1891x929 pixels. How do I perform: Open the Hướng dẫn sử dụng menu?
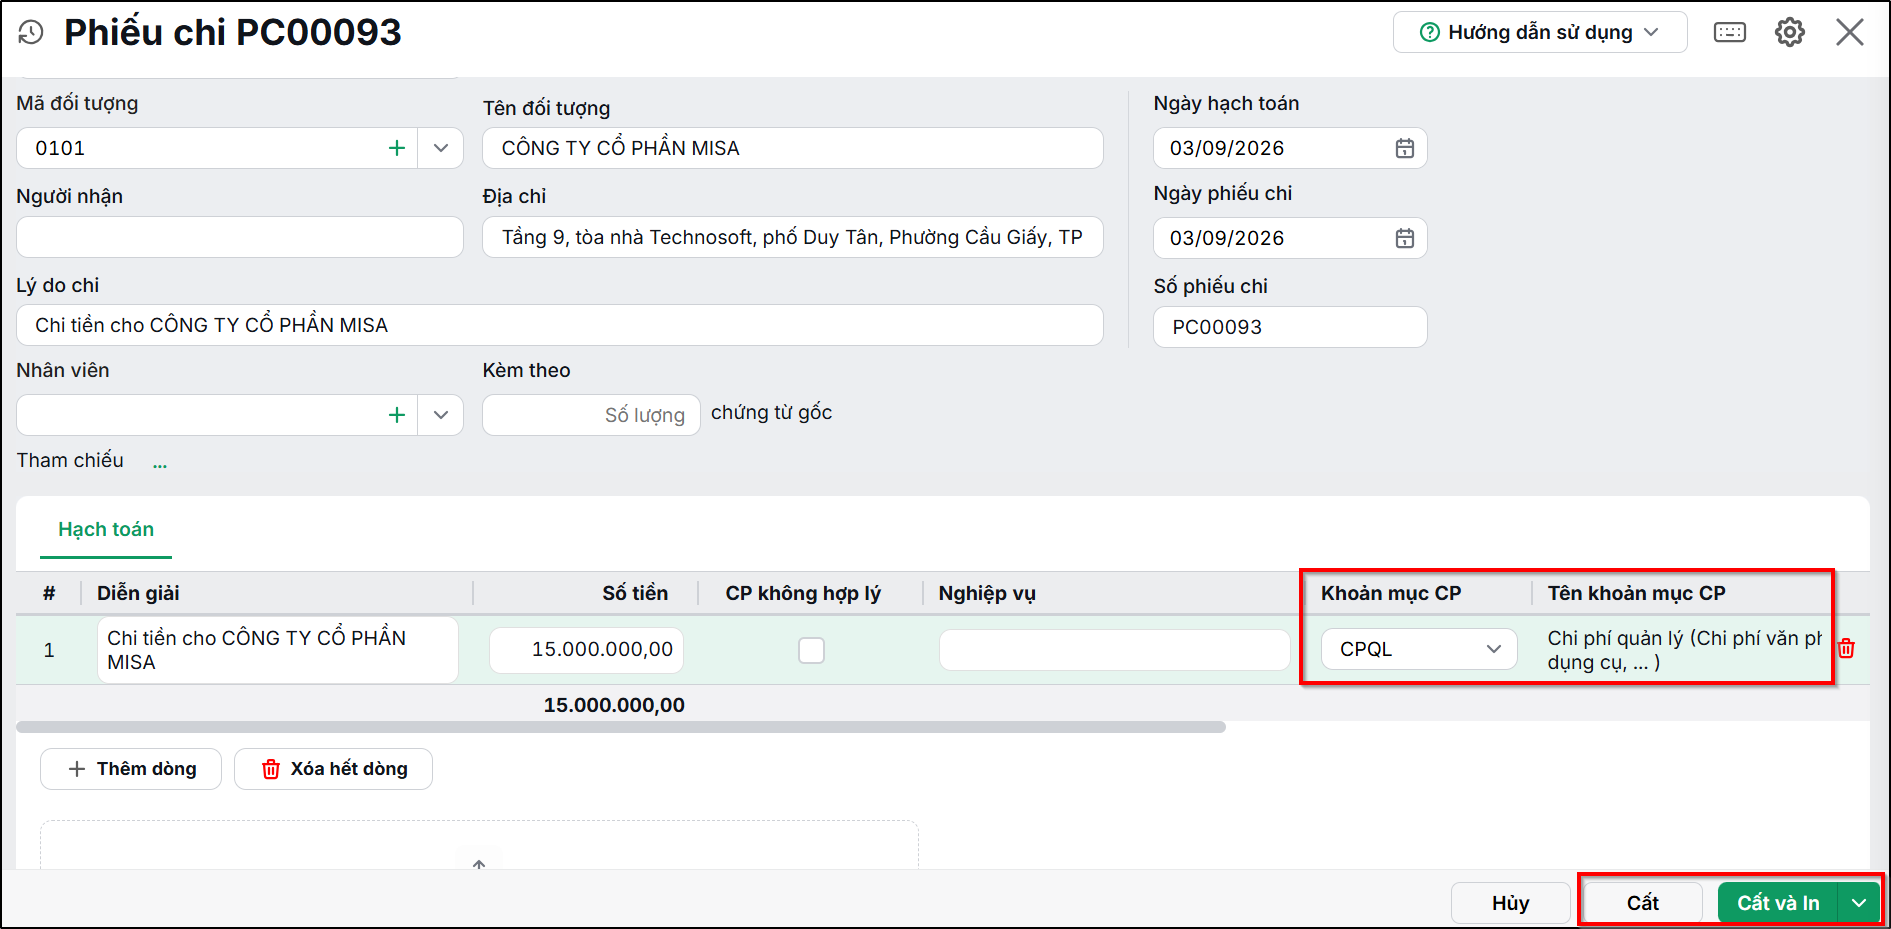pos(1540,33)
